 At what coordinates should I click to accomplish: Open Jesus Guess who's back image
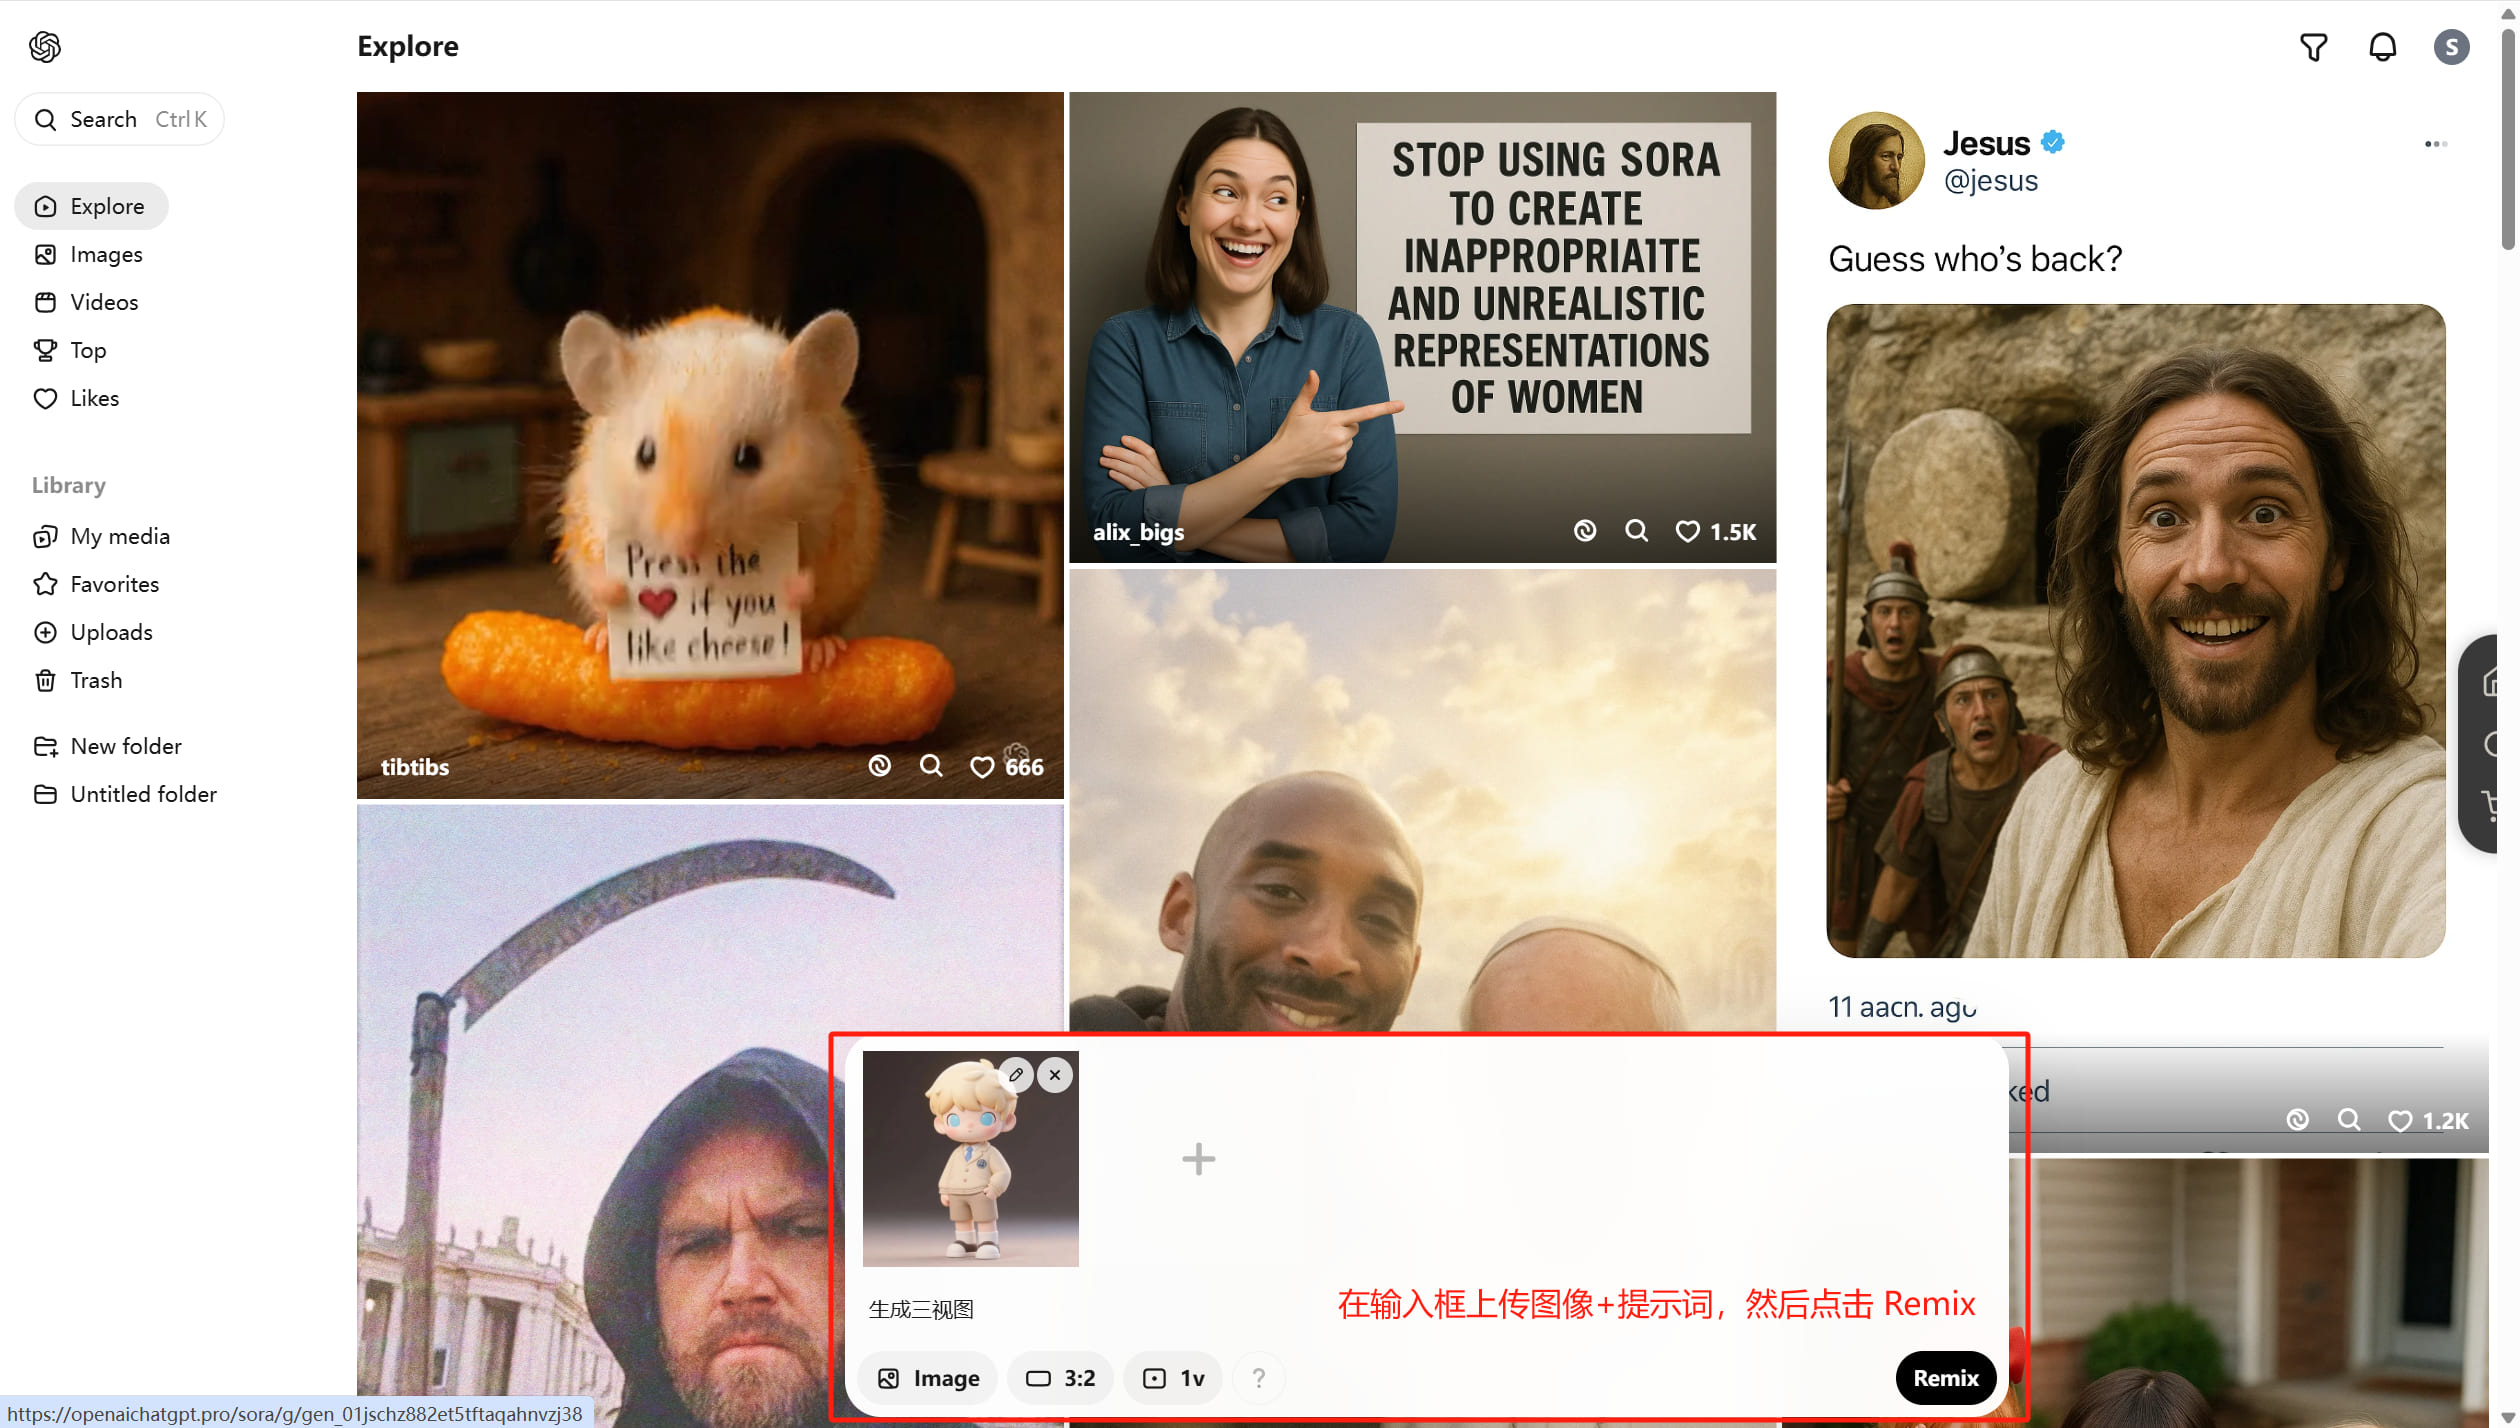[2135, 631]
